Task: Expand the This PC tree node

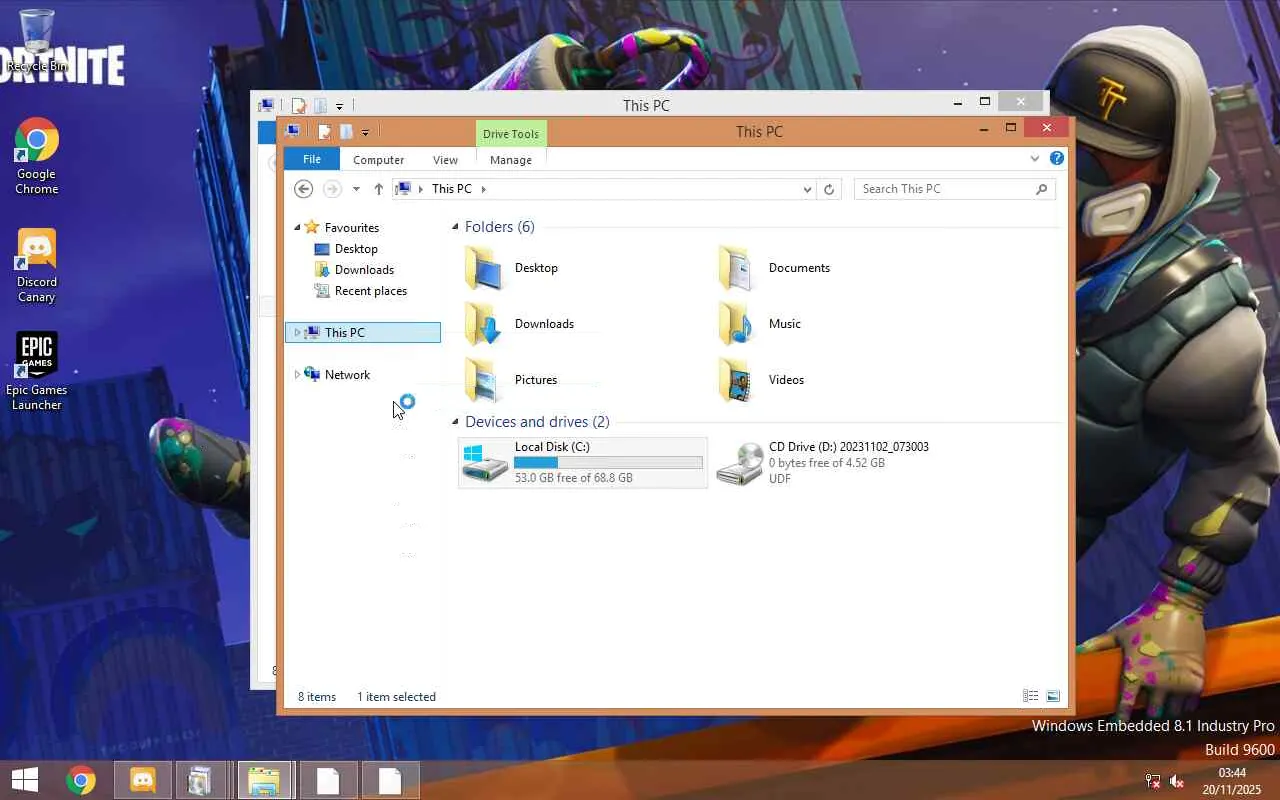Action: [x=297, y=333]
